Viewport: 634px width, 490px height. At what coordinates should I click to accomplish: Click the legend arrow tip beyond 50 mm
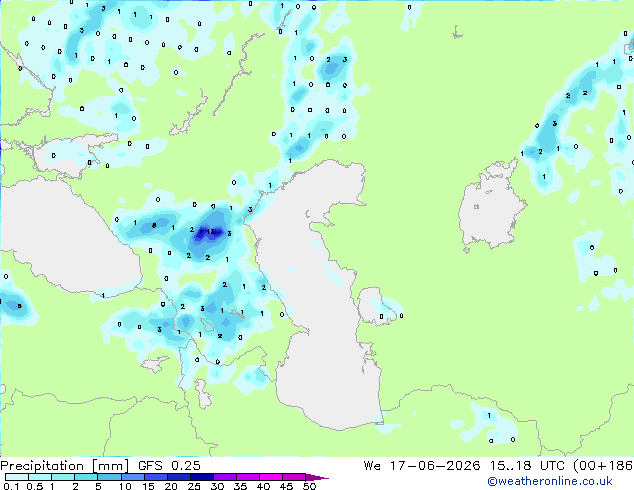(317, 477)
